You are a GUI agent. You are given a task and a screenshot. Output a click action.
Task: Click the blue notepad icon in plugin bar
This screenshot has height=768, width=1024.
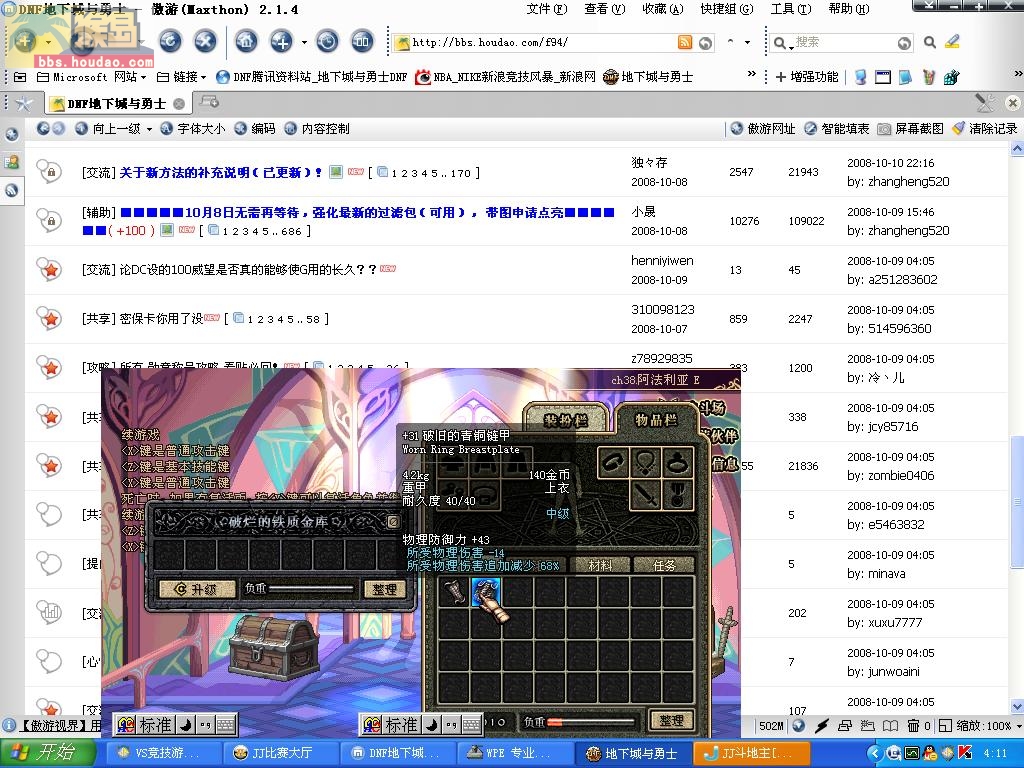(x=905, y=77)
